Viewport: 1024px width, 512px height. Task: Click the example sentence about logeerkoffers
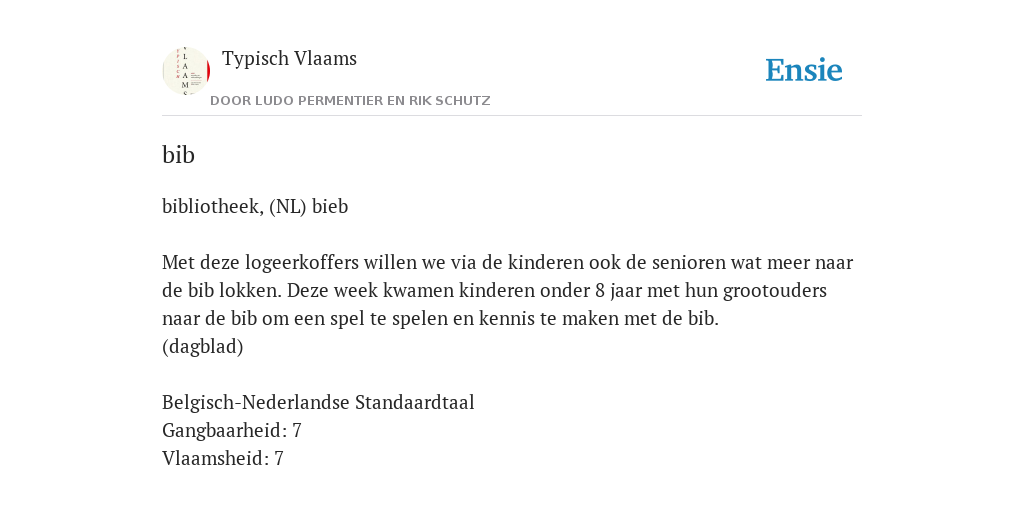507,291
